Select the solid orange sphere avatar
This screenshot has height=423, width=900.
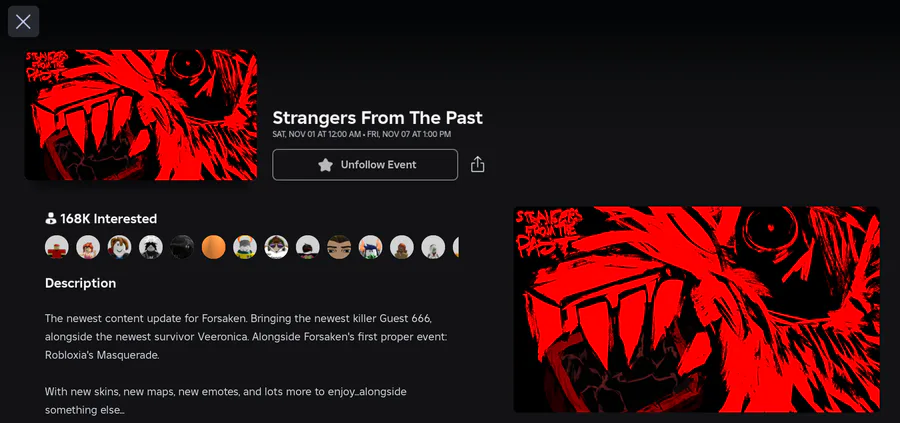(214, 247)
